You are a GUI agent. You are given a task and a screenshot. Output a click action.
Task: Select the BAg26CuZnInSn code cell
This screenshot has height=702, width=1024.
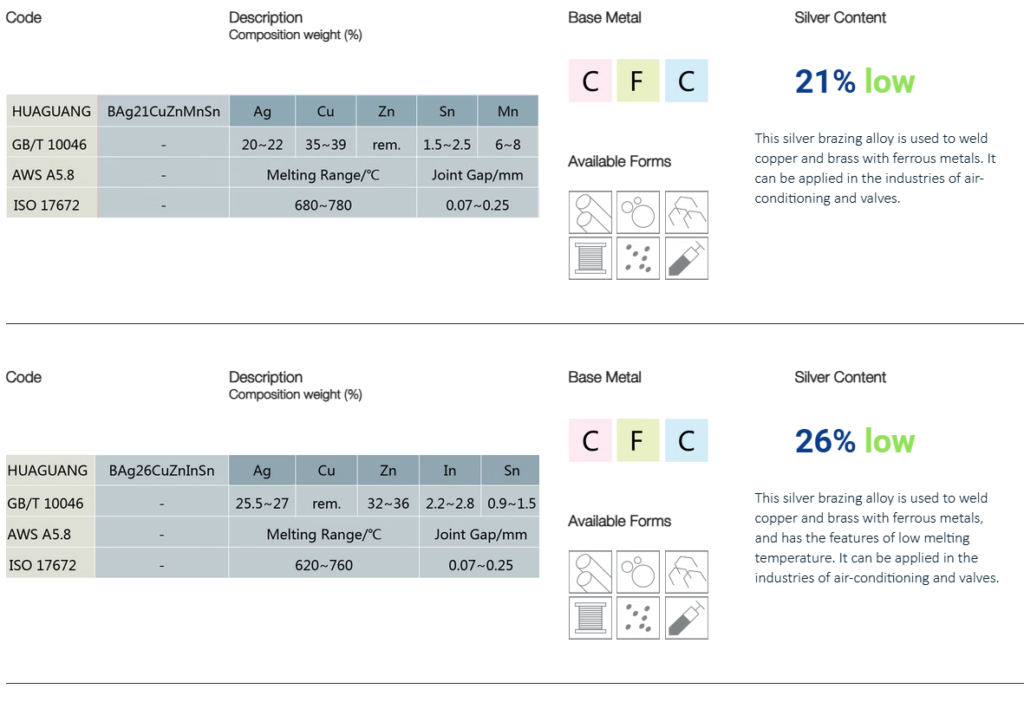tap(162, 471)
